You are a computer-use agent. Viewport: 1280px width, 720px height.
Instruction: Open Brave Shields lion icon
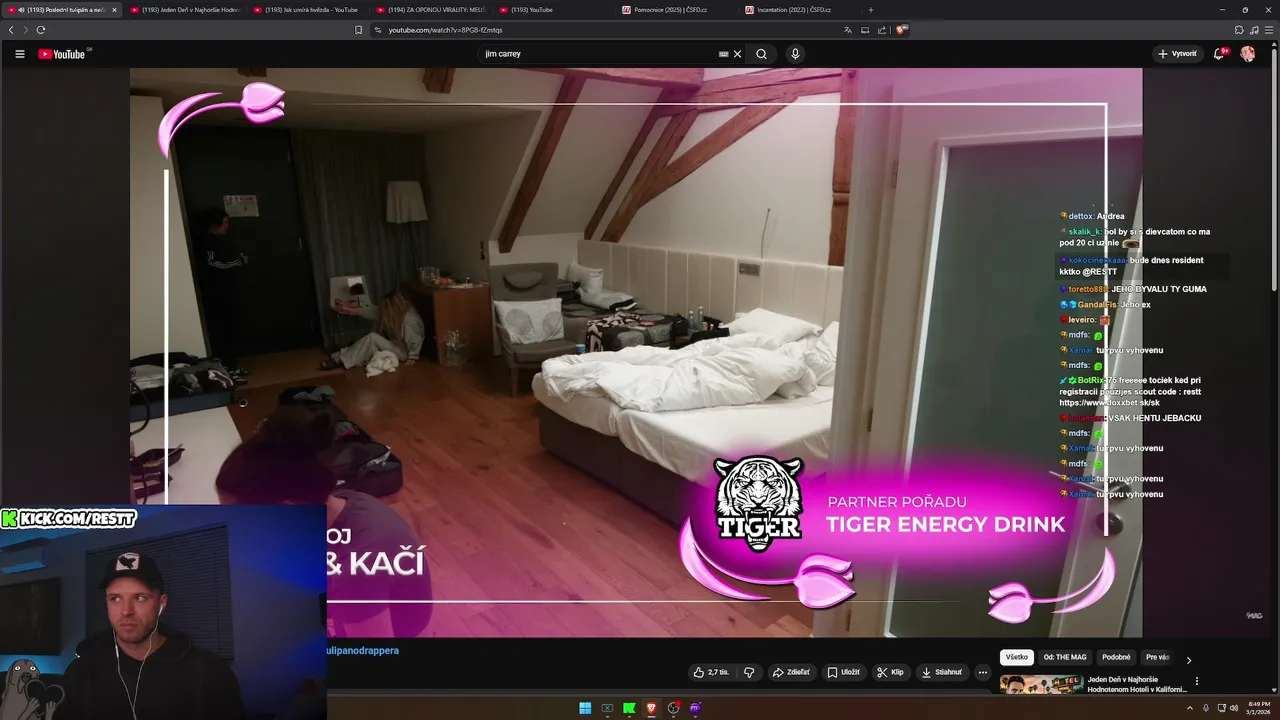tap(901, 30)
